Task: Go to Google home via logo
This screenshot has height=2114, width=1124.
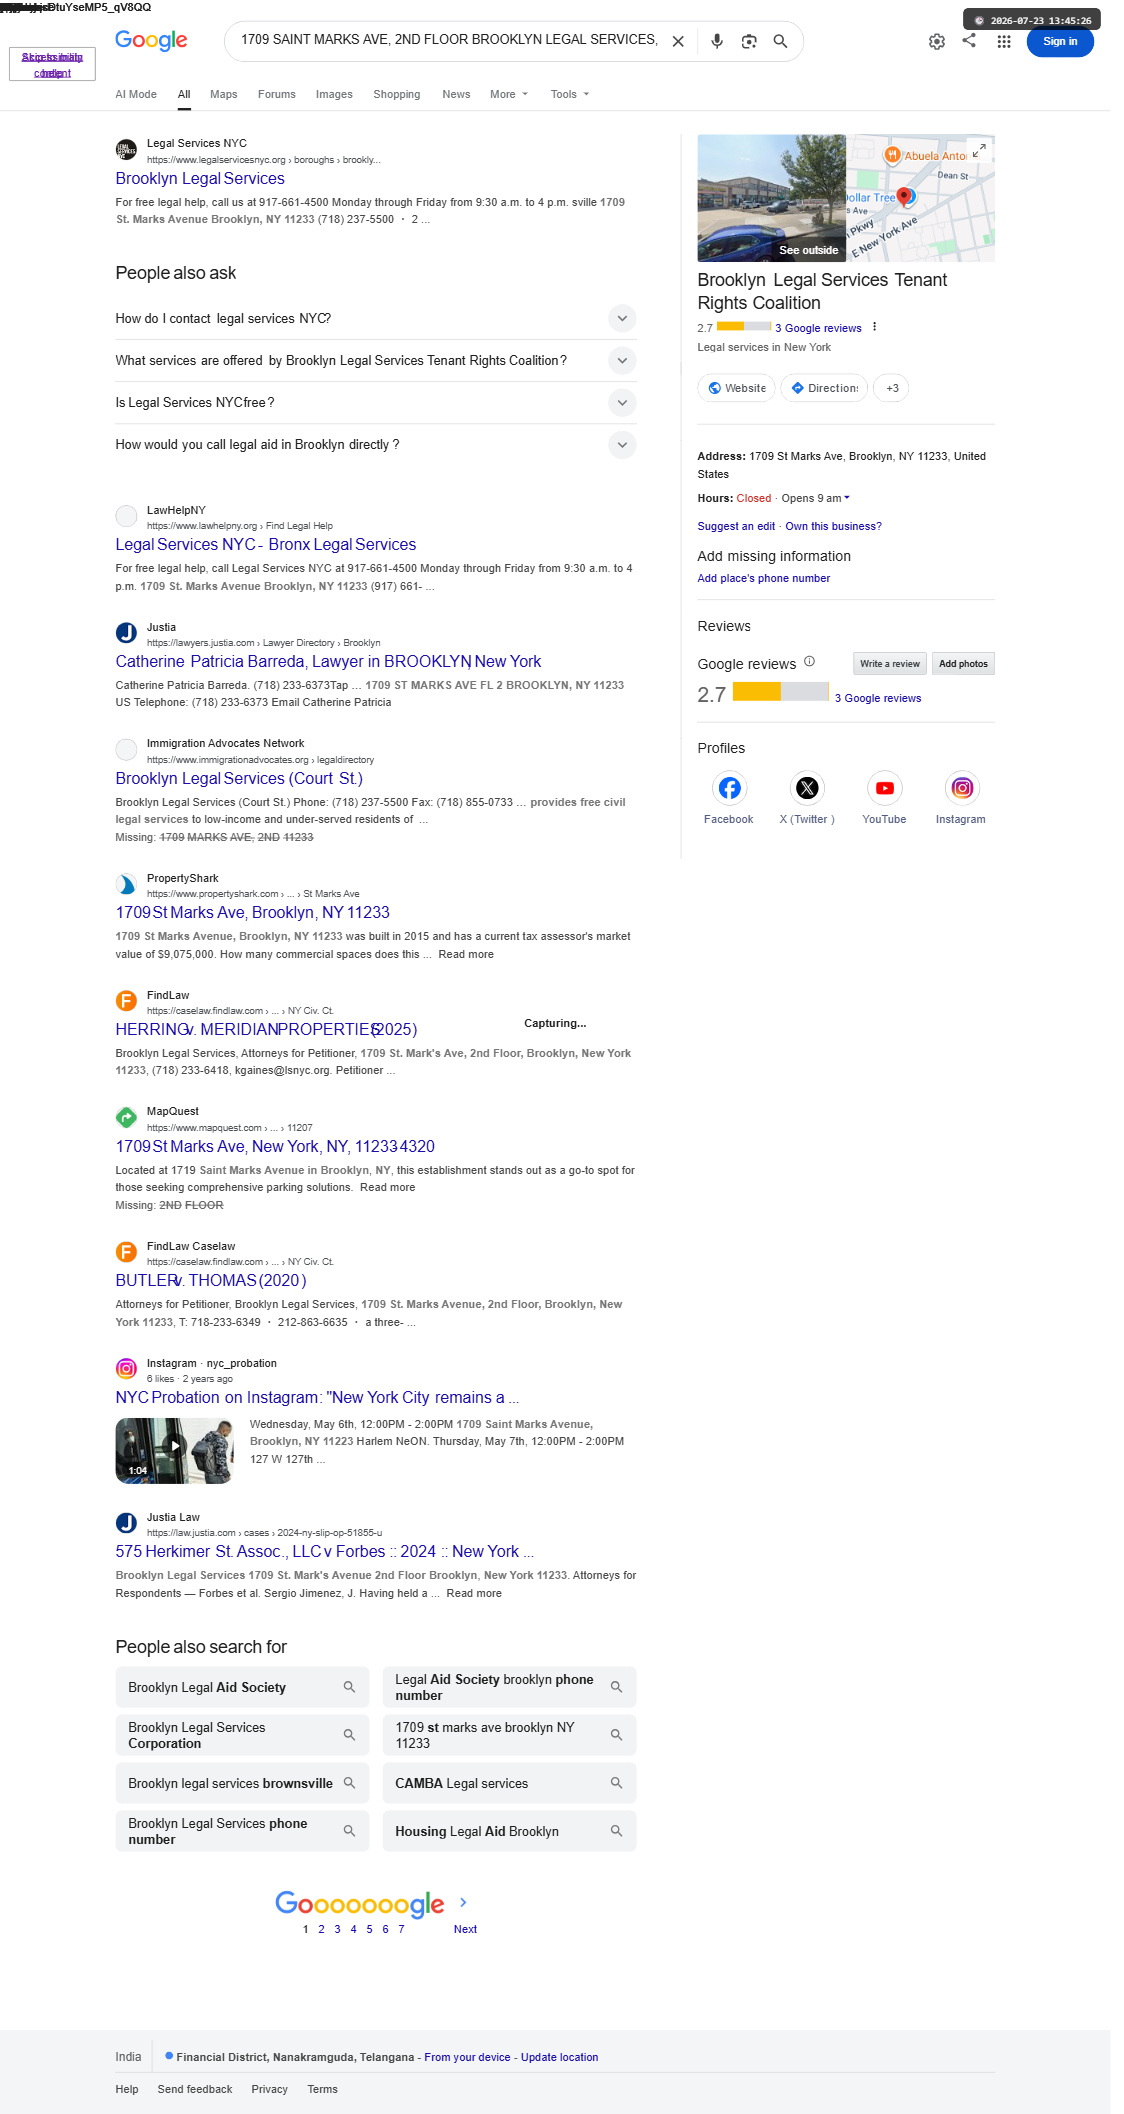Action: (x=151, y=40)
